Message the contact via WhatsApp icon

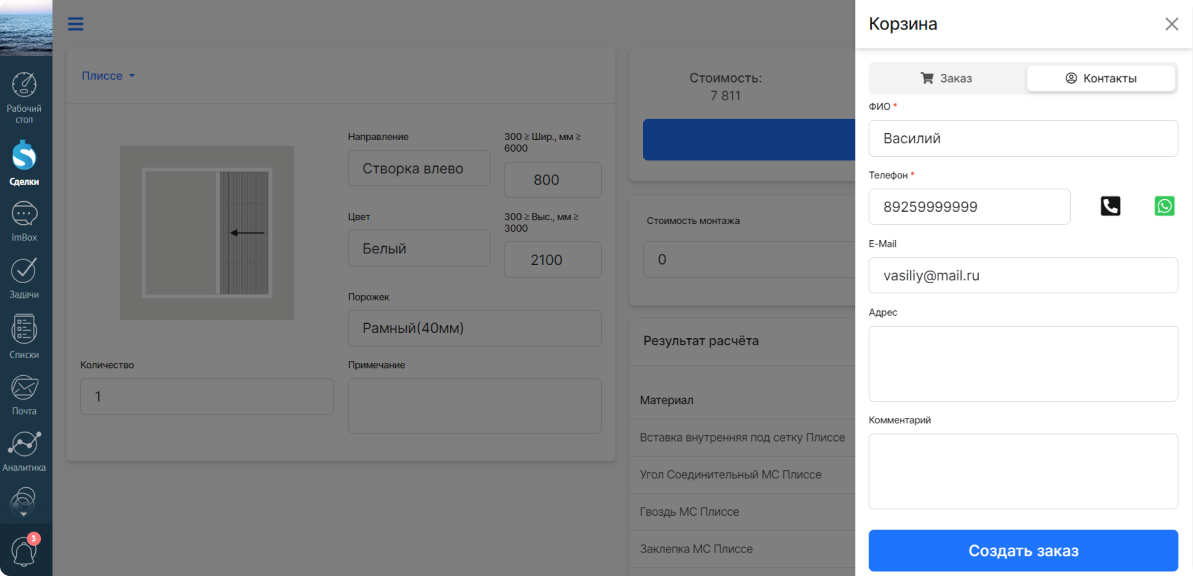tap(1164, 206)
